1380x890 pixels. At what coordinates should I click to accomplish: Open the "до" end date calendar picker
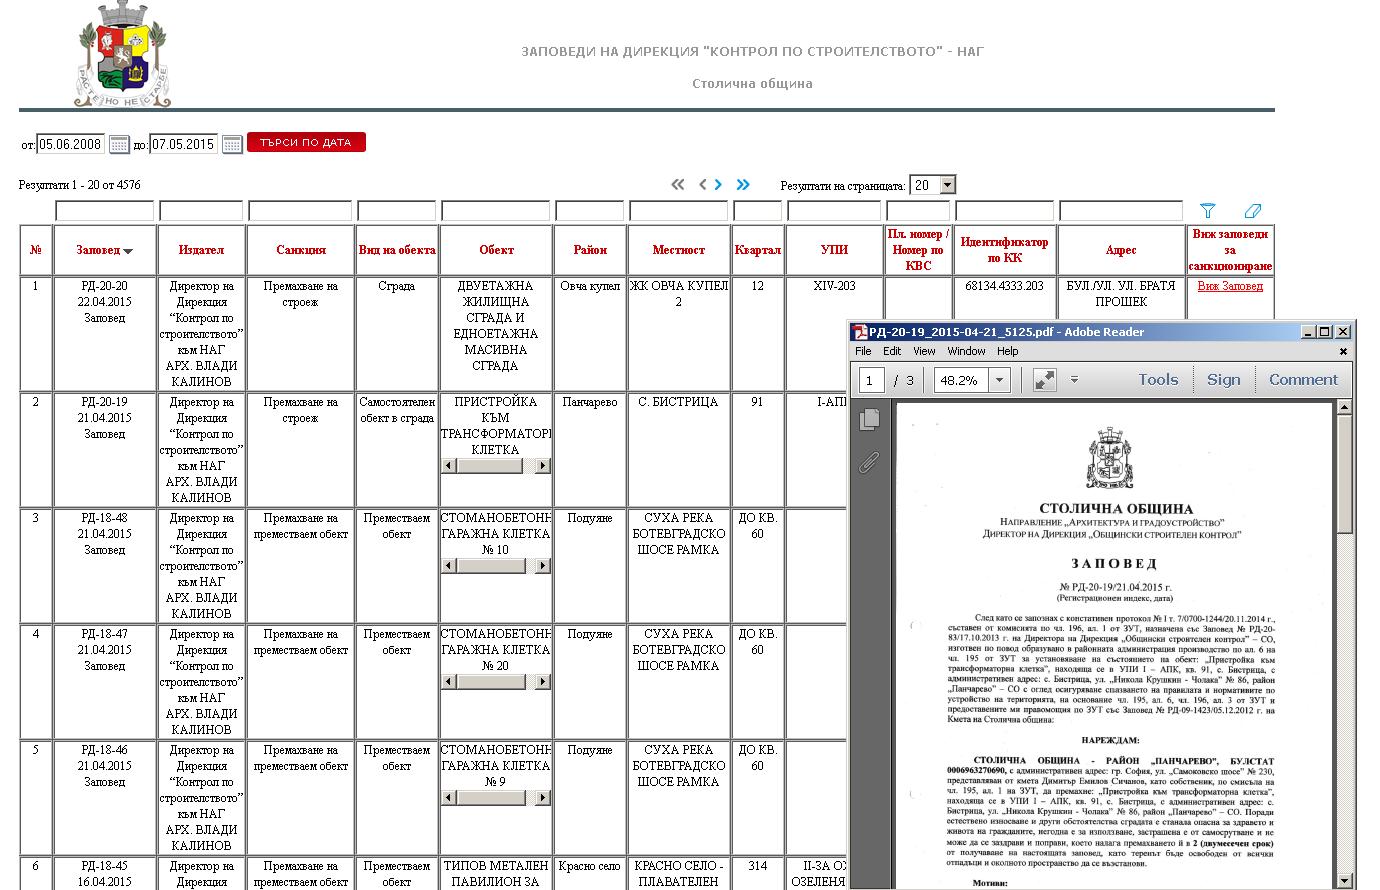coord(232,144)
